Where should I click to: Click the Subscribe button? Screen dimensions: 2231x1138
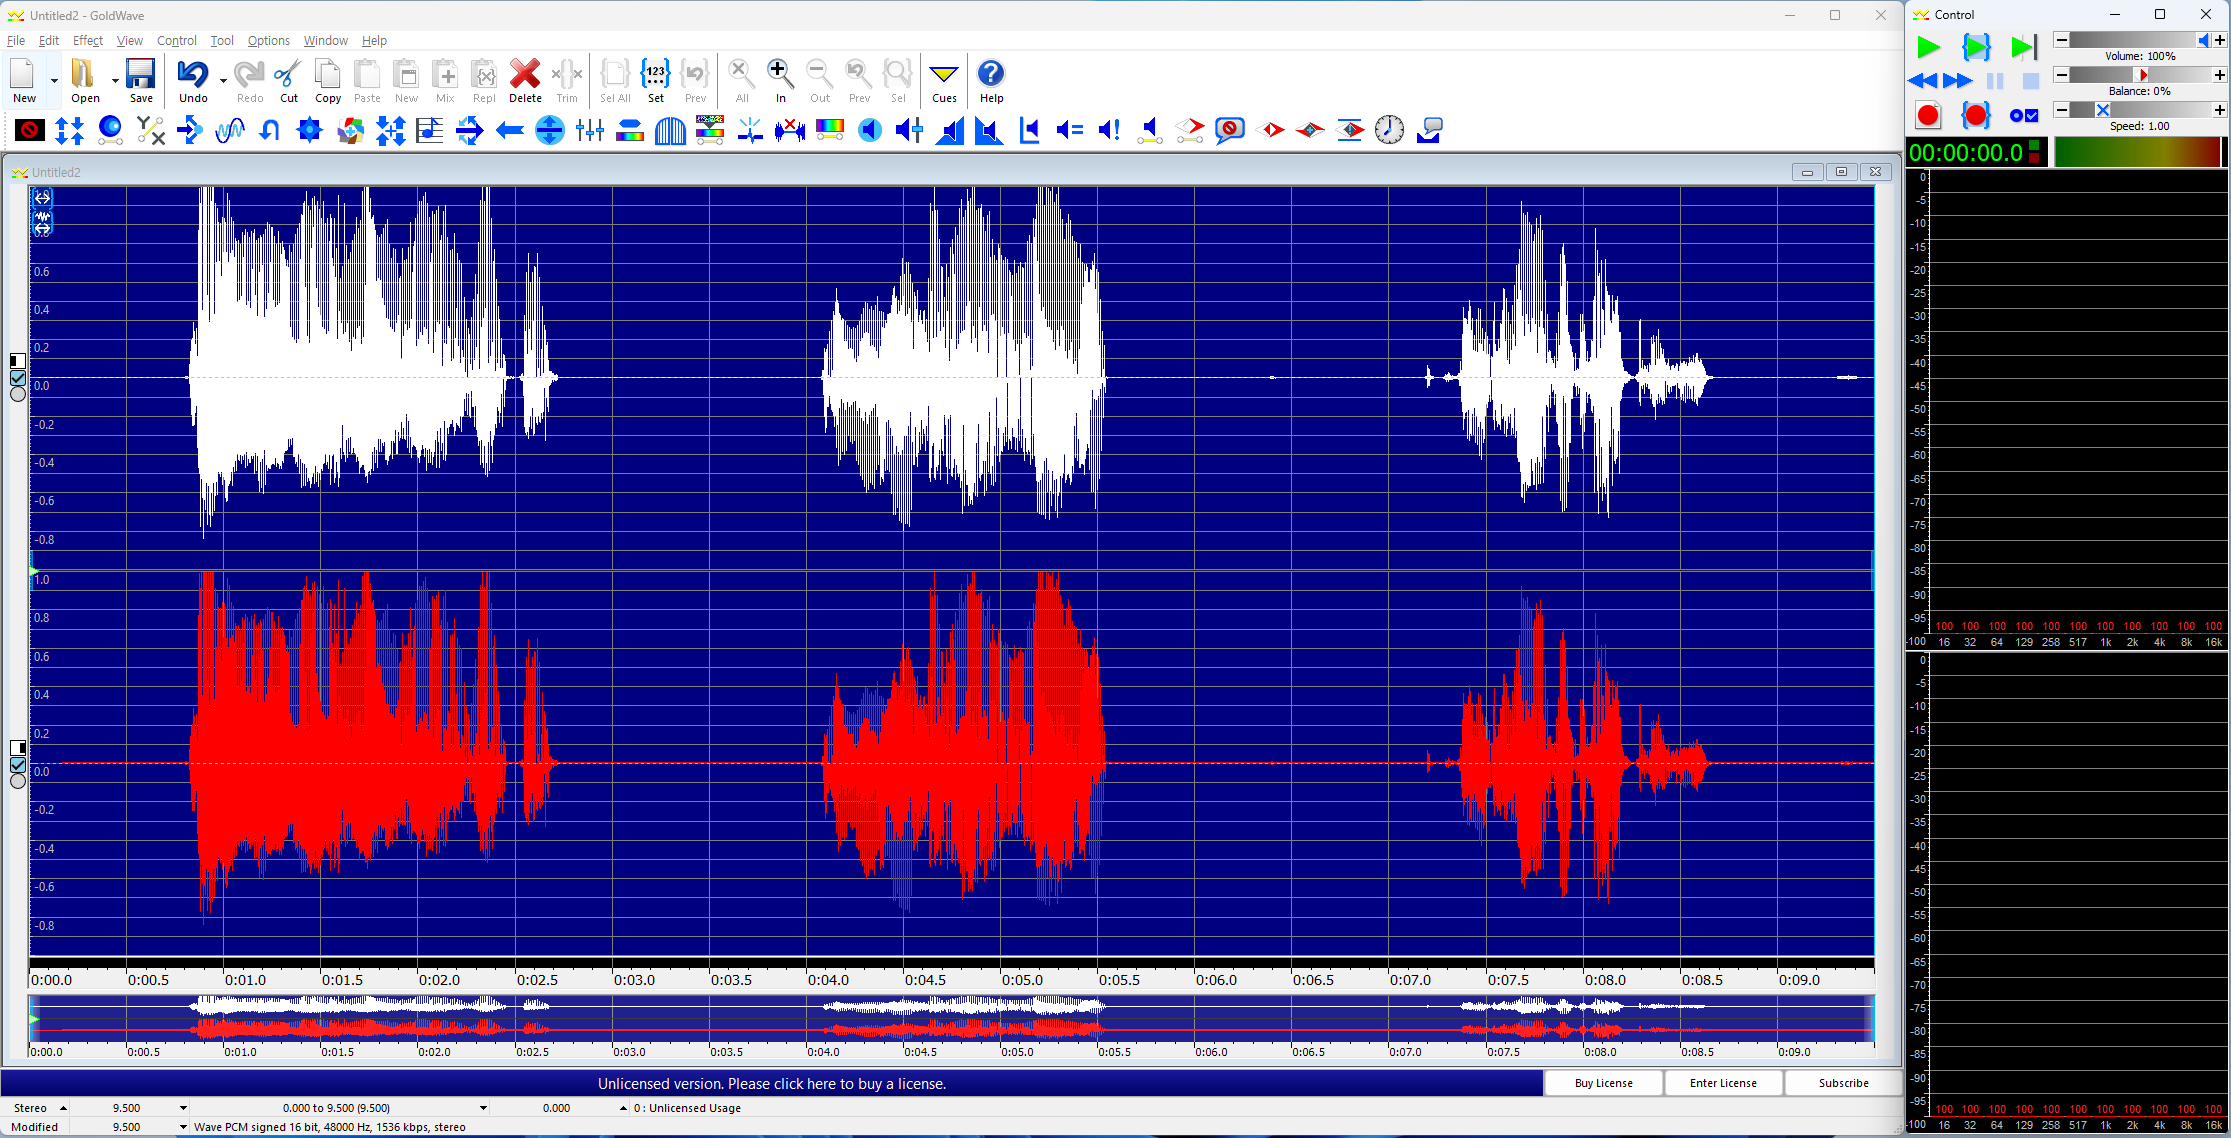1843,1083
